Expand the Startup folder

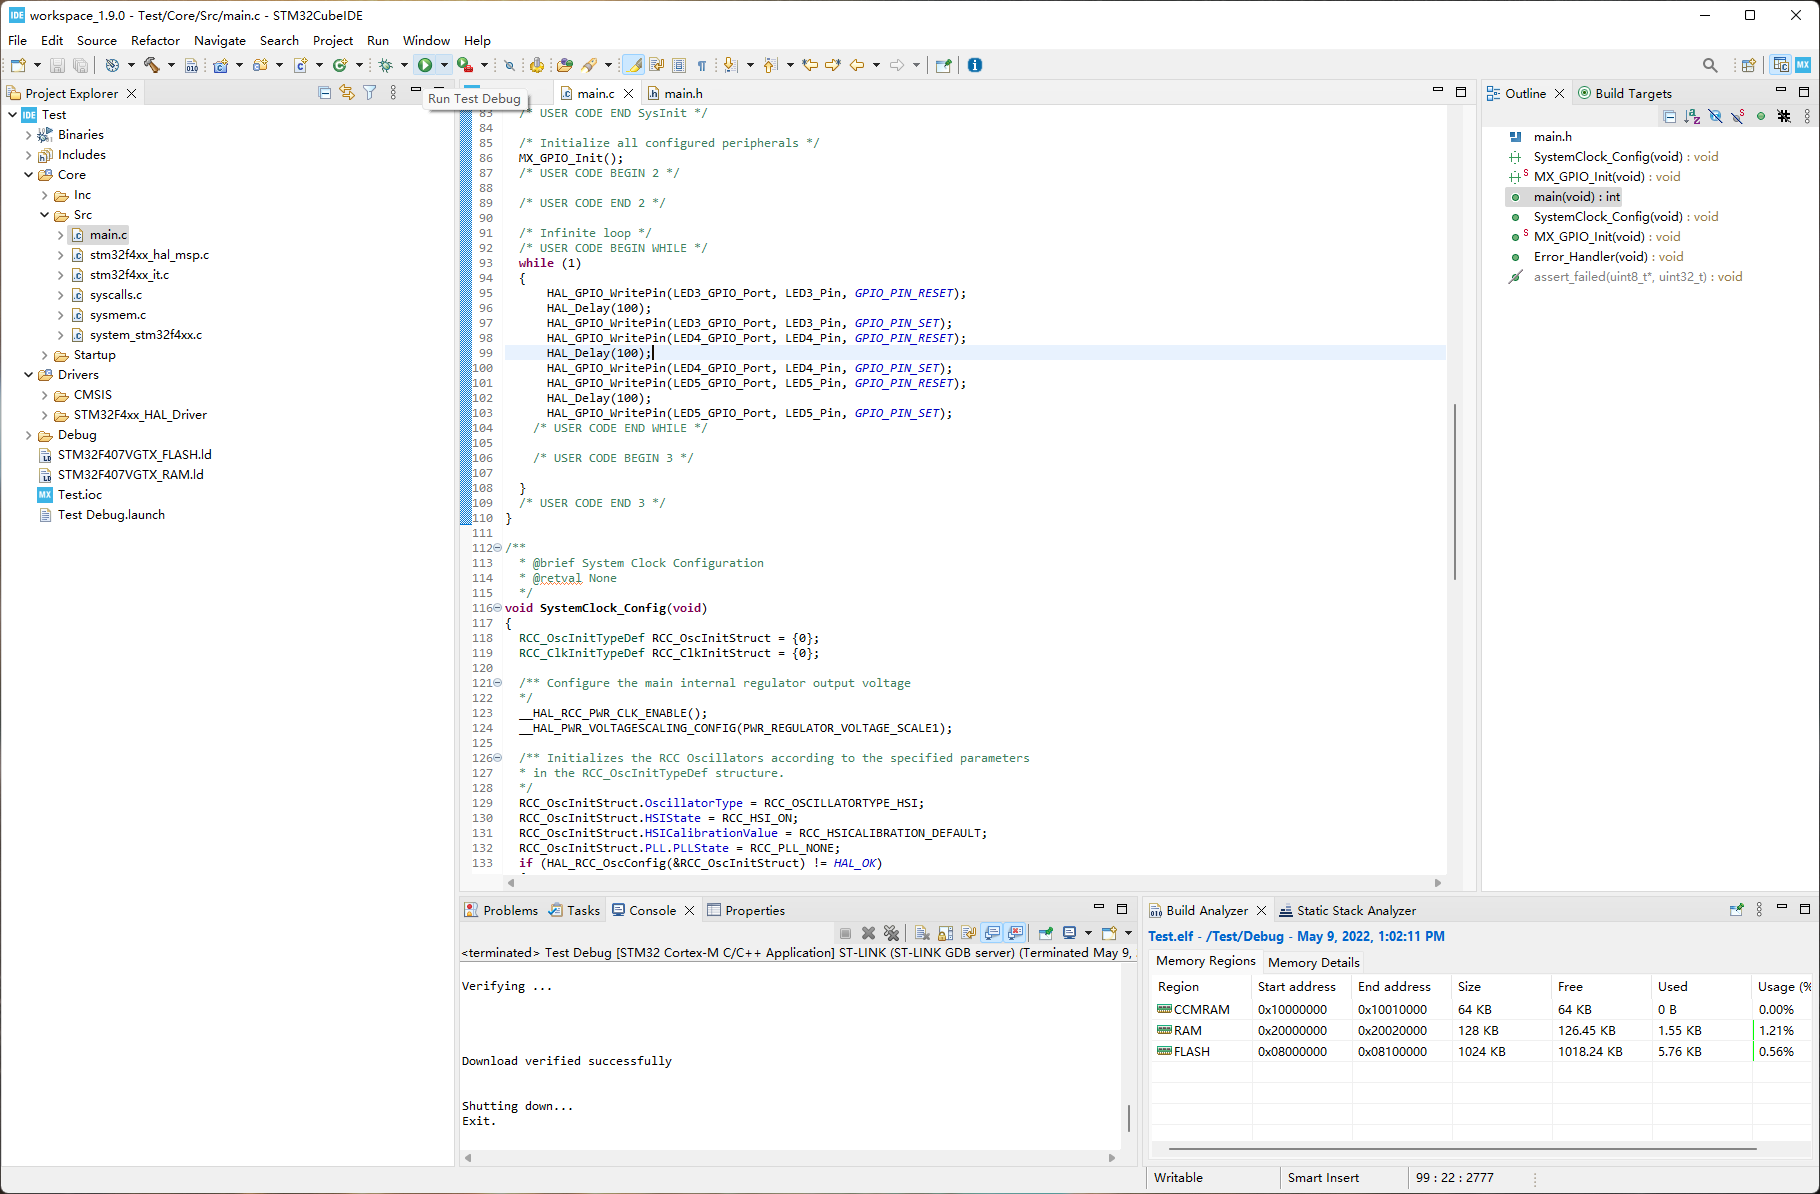coord(44,355)
